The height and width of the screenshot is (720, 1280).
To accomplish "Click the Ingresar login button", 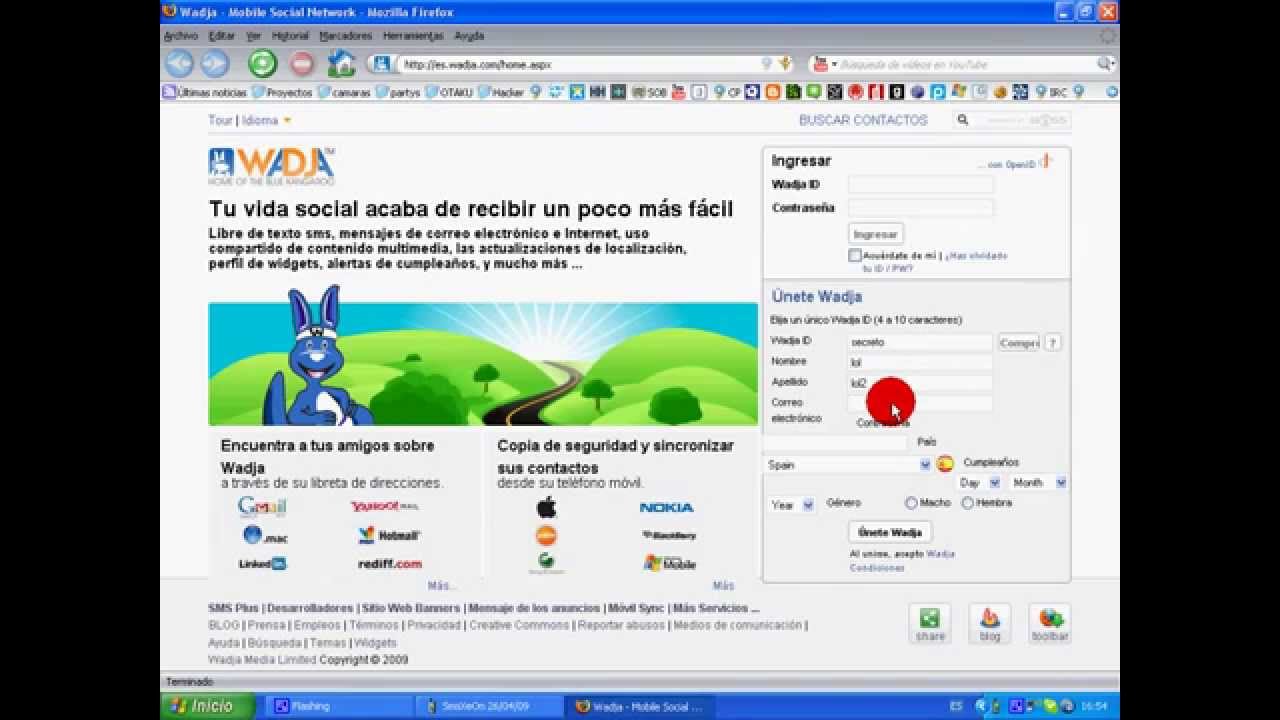I will pos(876,234).
